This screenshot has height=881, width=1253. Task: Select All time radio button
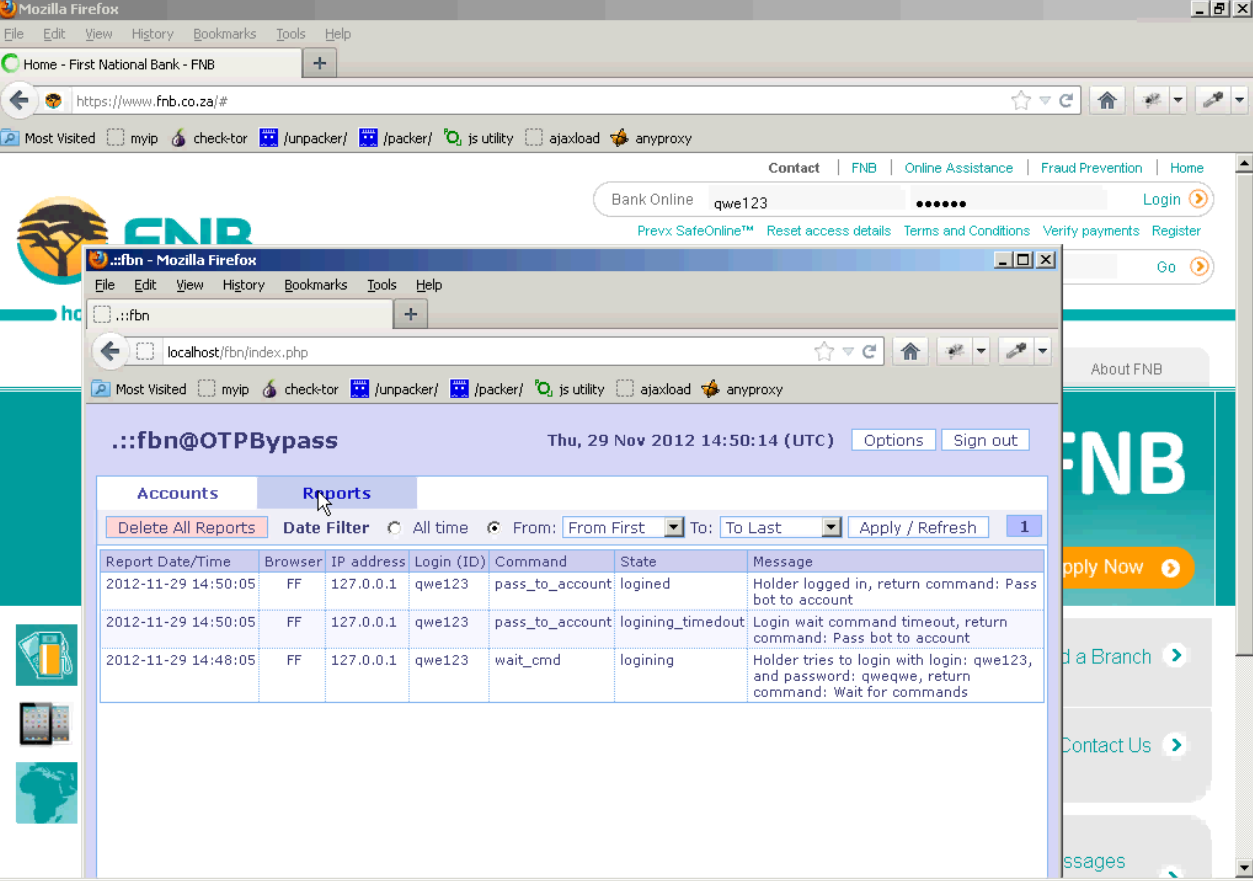(394, 528)
